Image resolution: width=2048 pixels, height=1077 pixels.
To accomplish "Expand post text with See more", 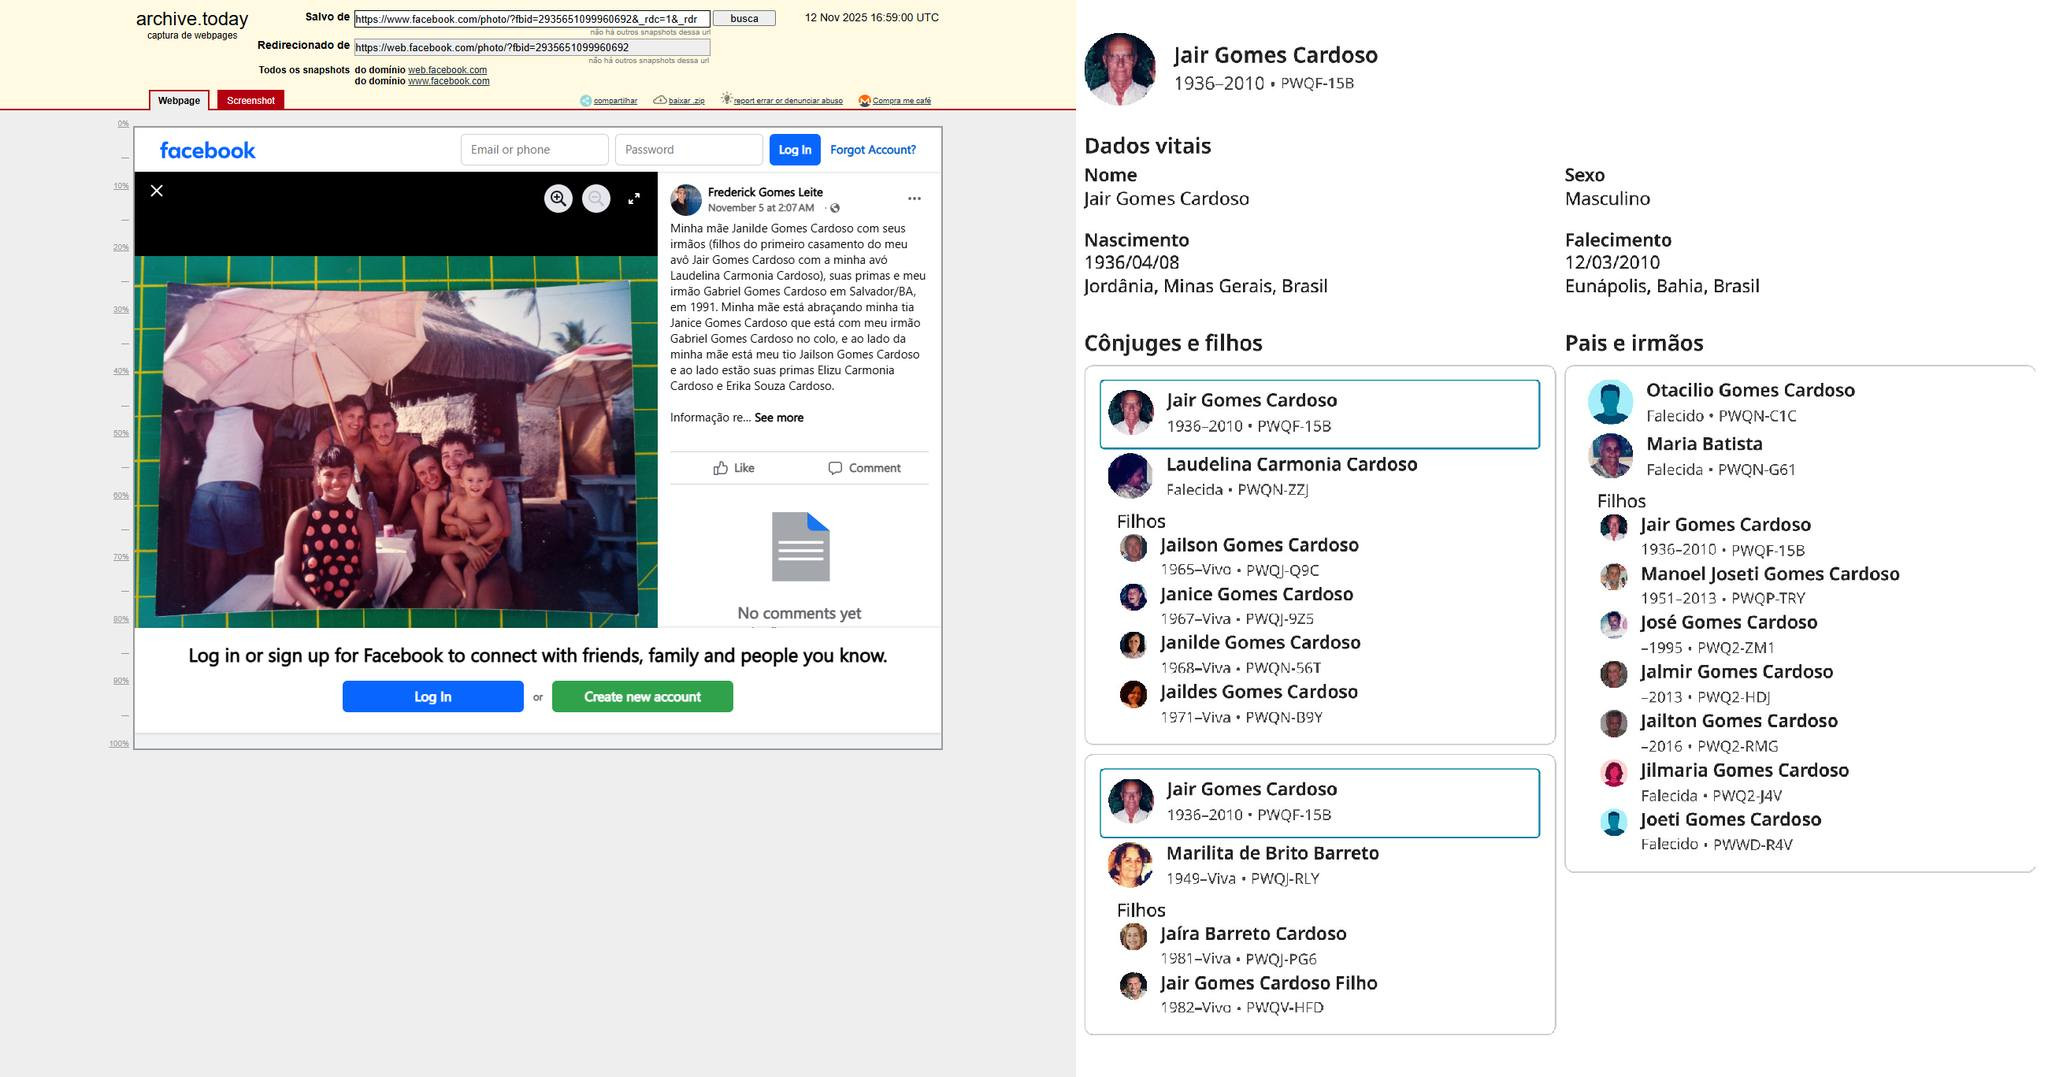I will (x=778, y=418).
